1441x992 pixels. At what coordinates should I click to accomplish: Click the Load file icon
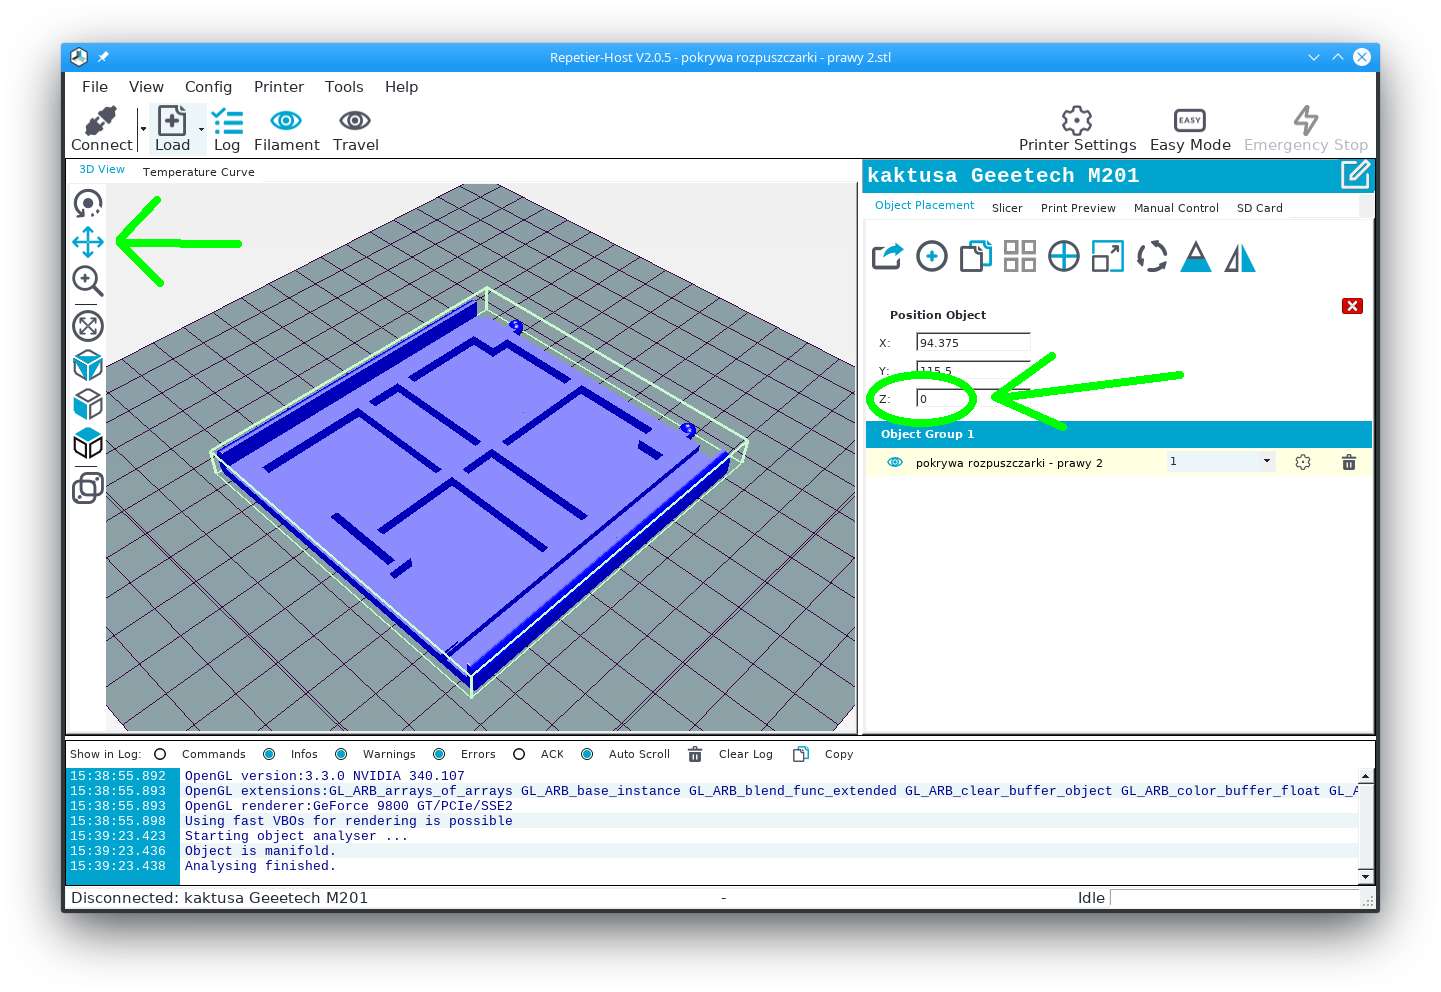pos(172,122)
